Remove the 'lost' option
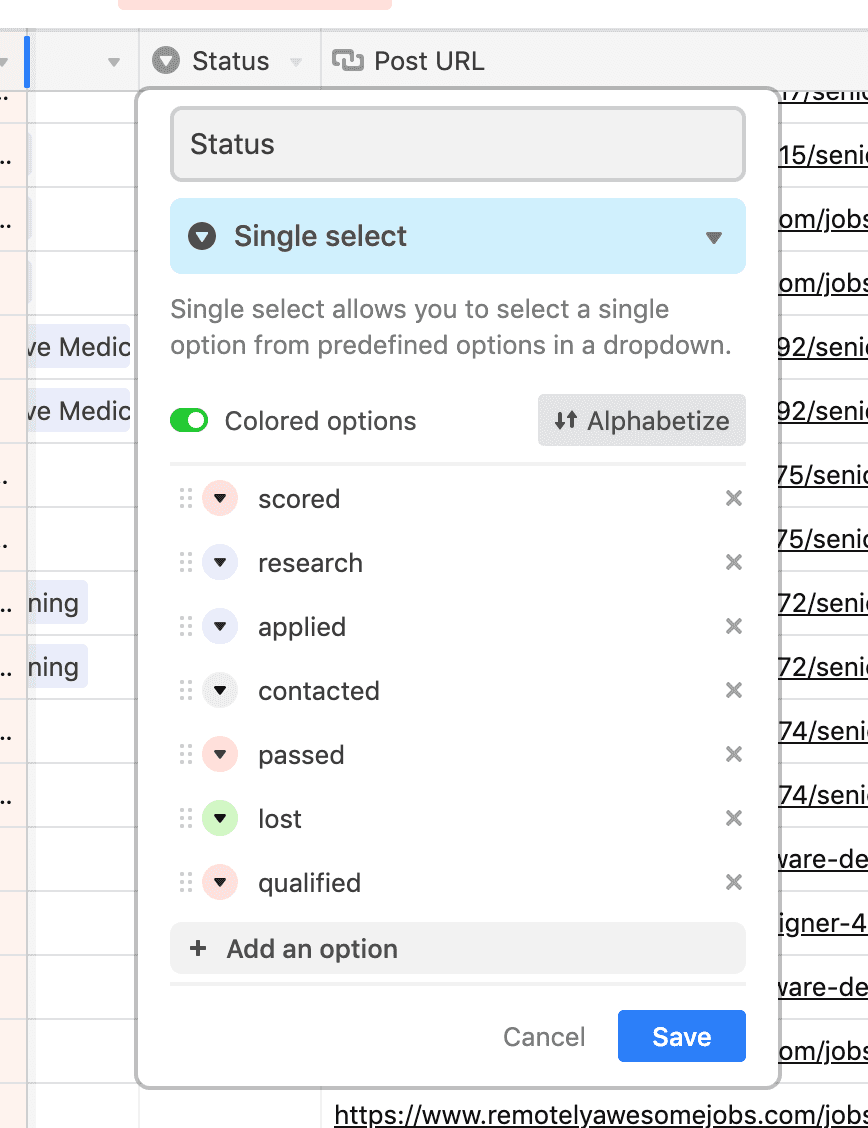This screenshot has width=868, height=1128. (x=734, y=819)
